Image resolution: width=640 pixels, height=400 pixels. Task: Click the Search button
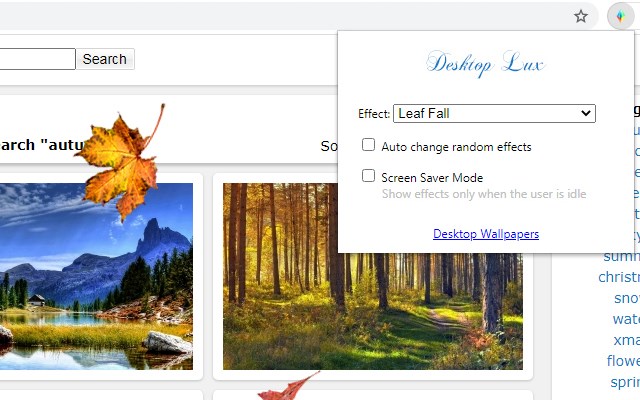pos(105,59)
